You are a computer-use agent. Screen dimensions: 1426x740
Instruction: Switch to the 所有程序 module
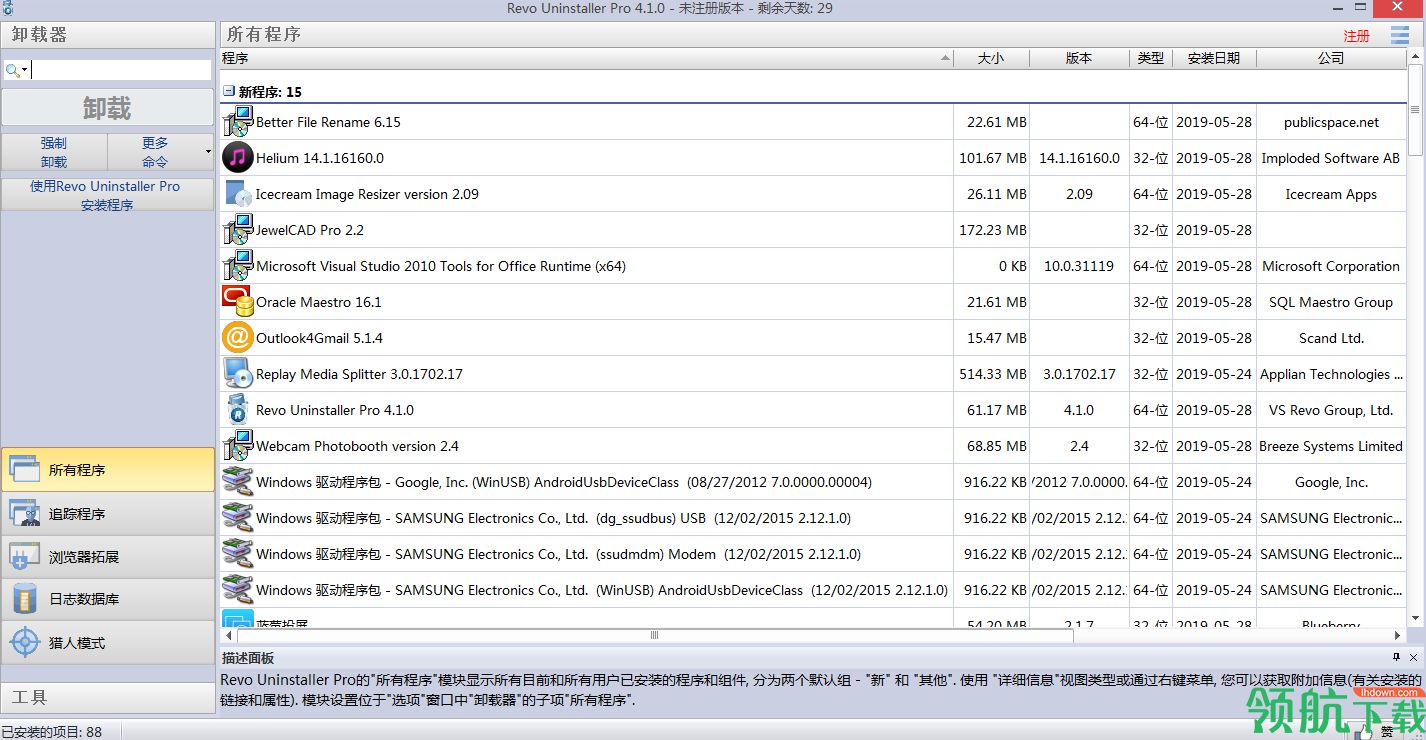point(107,469)
